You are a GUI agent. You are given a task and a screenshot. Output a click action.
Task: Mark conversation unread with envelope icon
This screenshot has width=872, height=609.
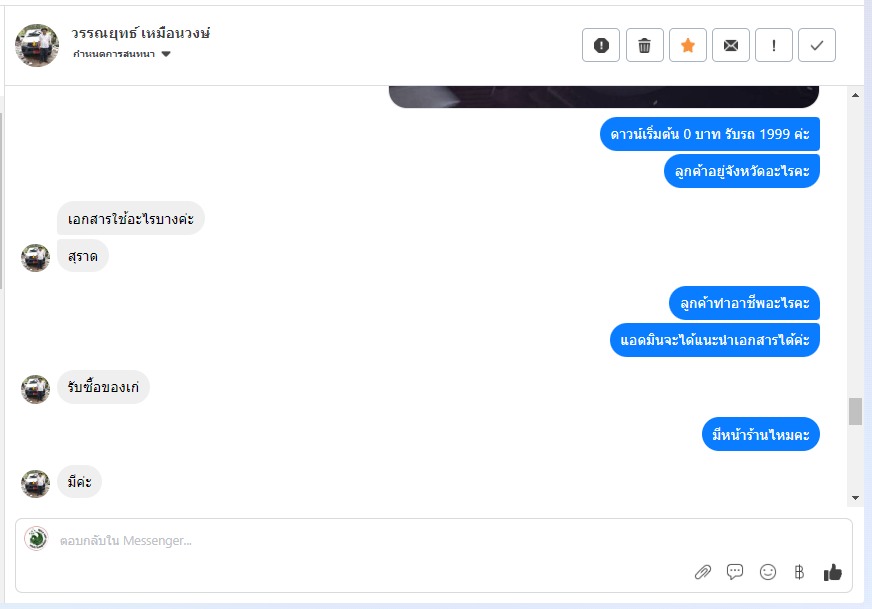[x=731, y=45]
